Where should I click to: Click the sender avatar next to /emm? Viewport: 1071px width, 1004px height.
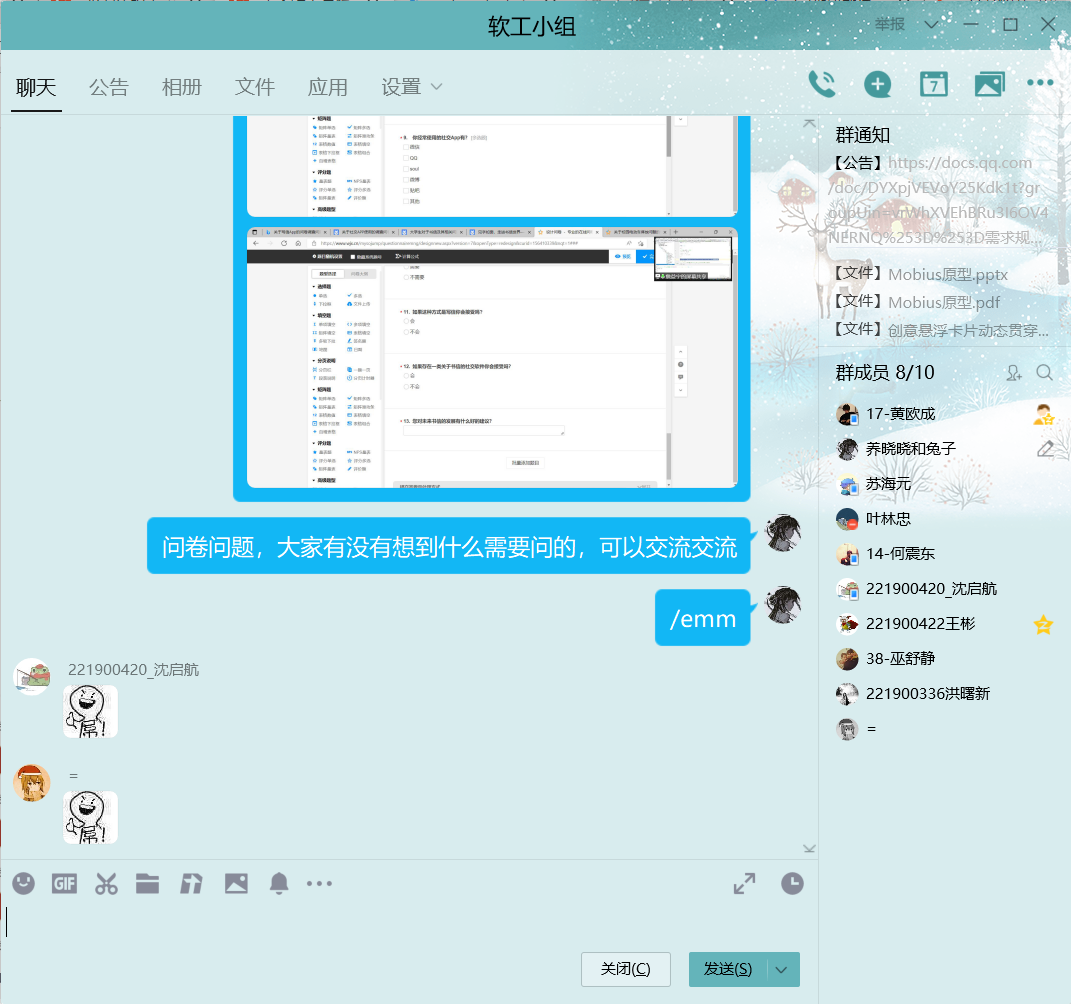coord(783,604)
